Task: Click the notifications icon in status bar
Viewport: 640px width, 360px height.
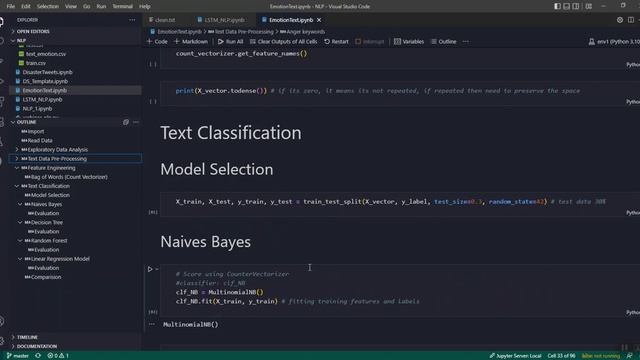Action: point(629,356)
